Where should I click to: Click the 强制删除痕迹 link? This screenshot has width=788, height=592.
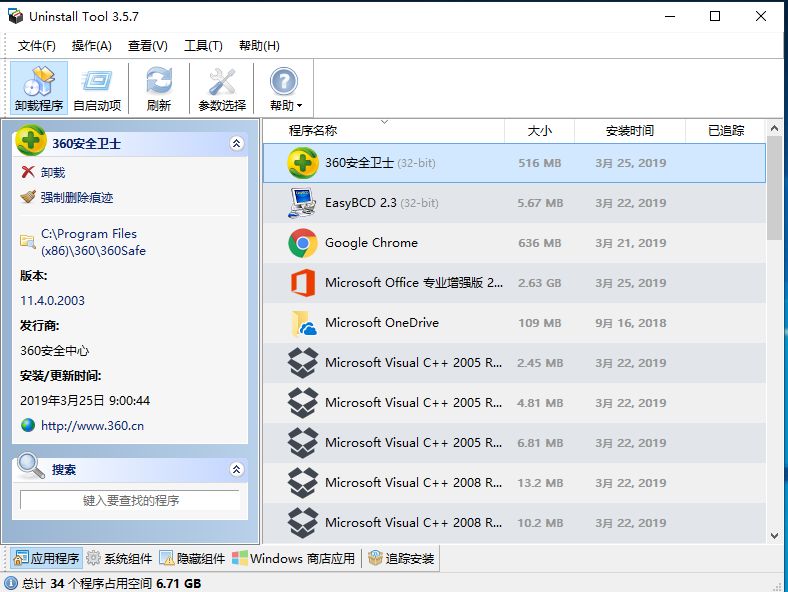click(77, 197)
